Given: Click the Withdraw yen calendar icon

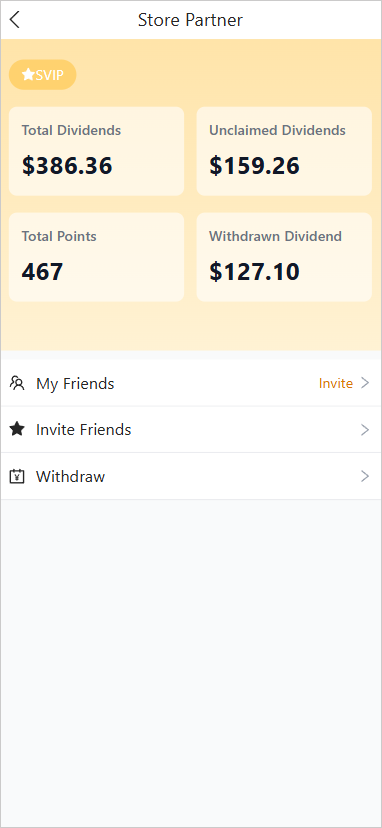Looking at the screenshot, I should (17, 476).
